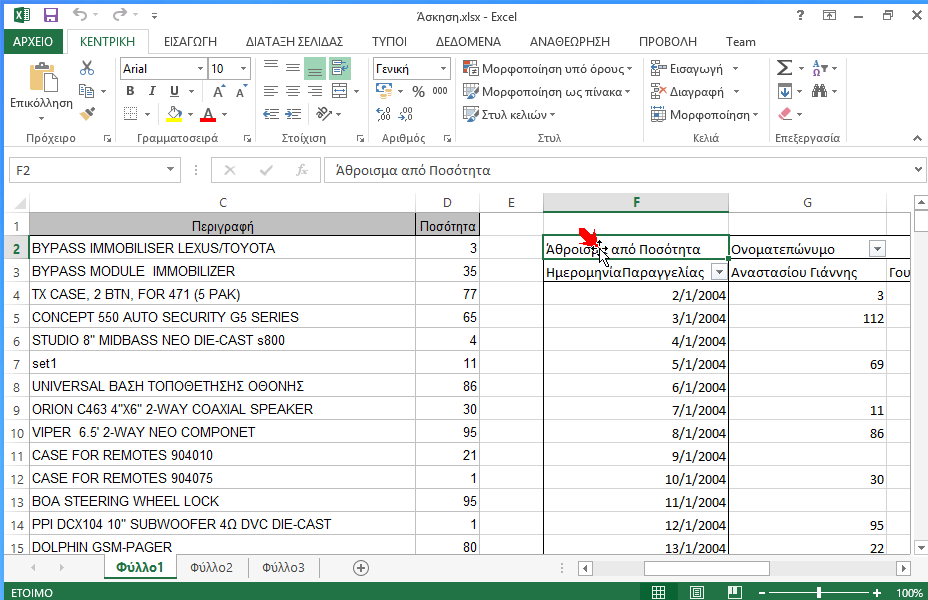The height and width of the screenshot is (600, 928).
Task: Open the Στυλ κελιών cell styles dropdown
Action: point(509,115)
